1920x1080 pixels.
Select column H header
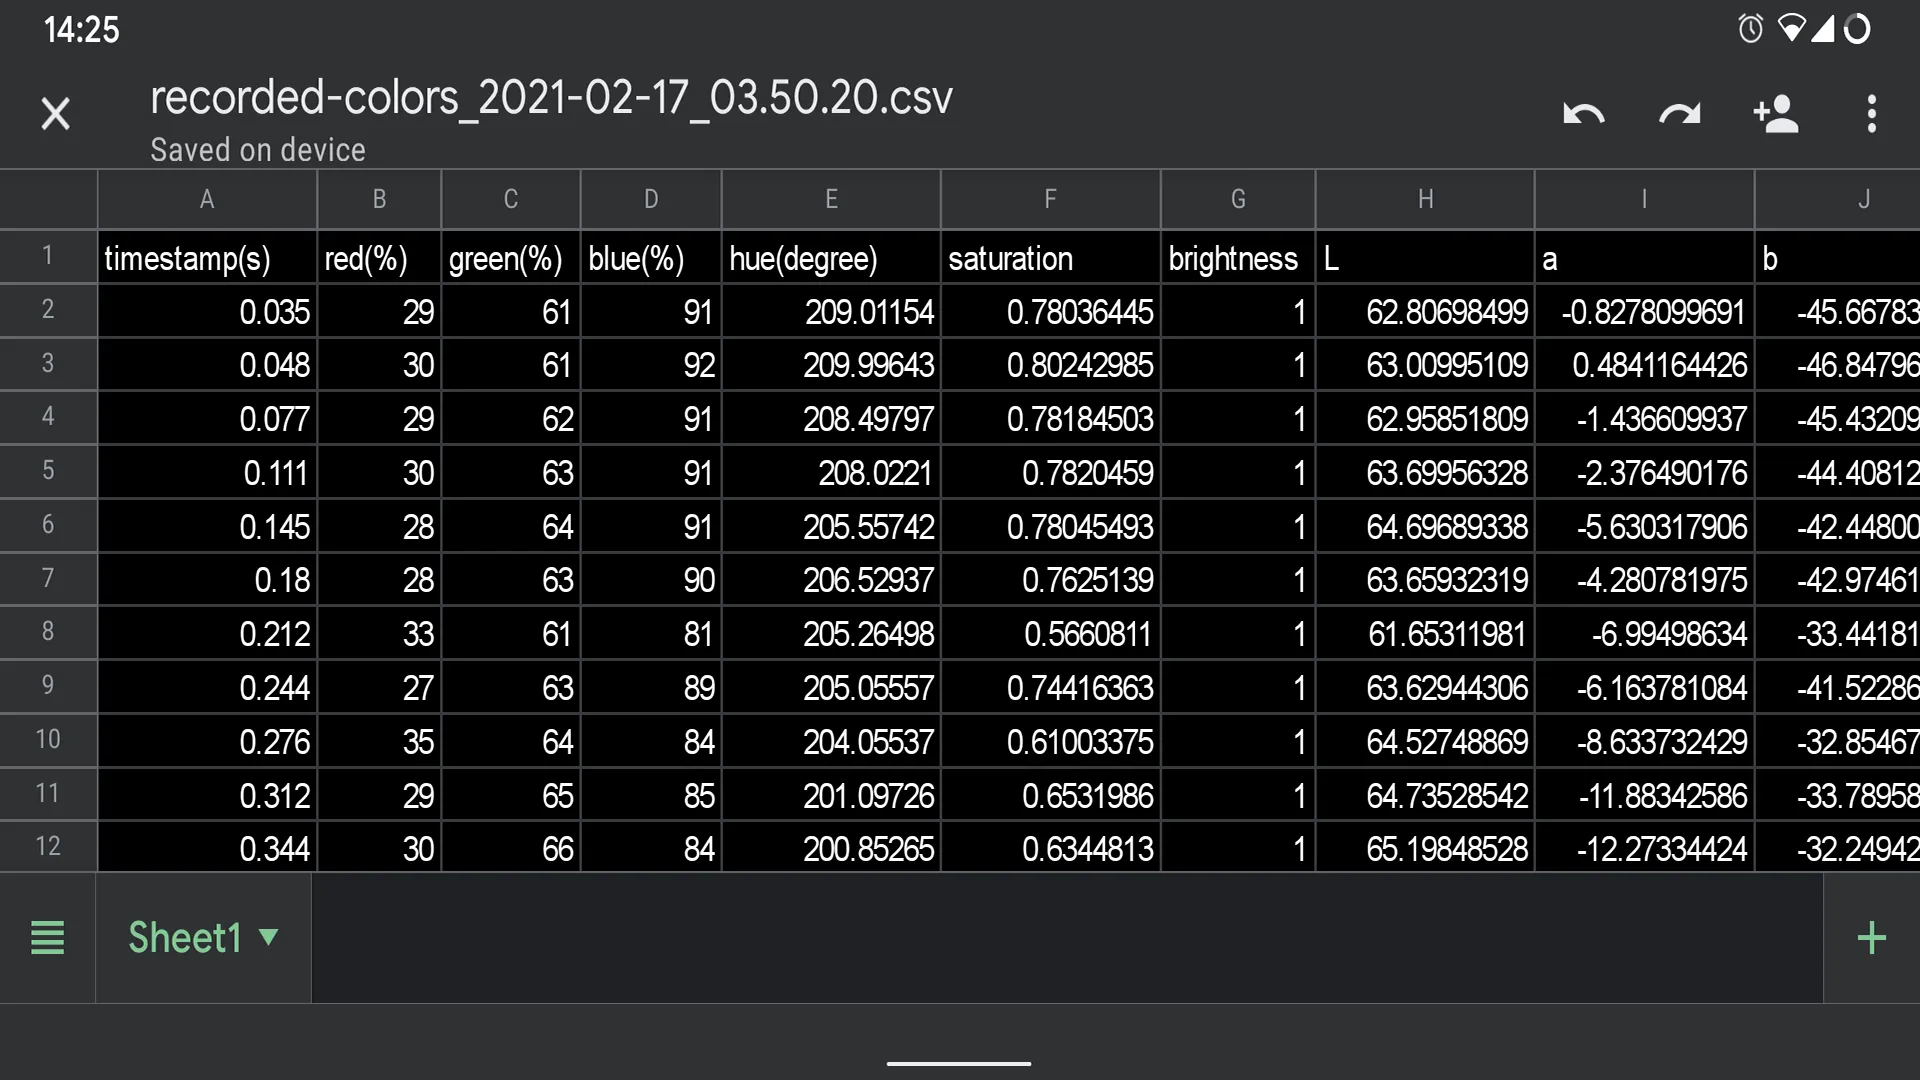click(1425, 199)
